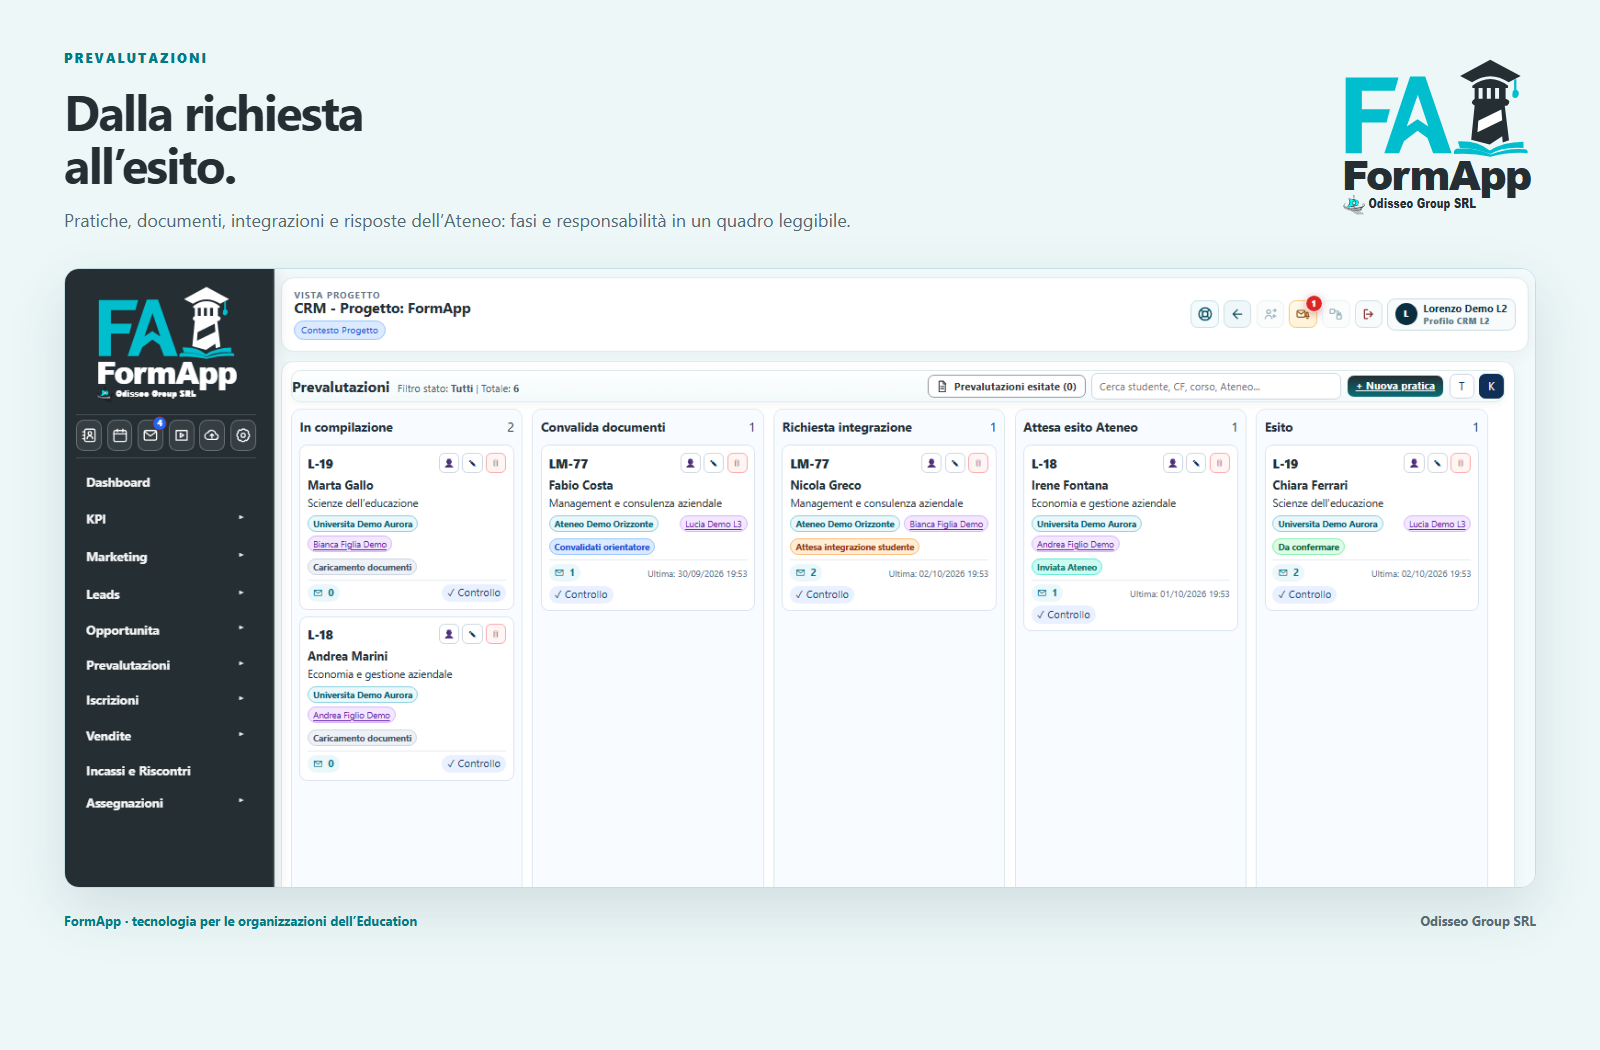
Task: Click the edit pencil icon on Andrea Marini card
Action: [472, 634]
